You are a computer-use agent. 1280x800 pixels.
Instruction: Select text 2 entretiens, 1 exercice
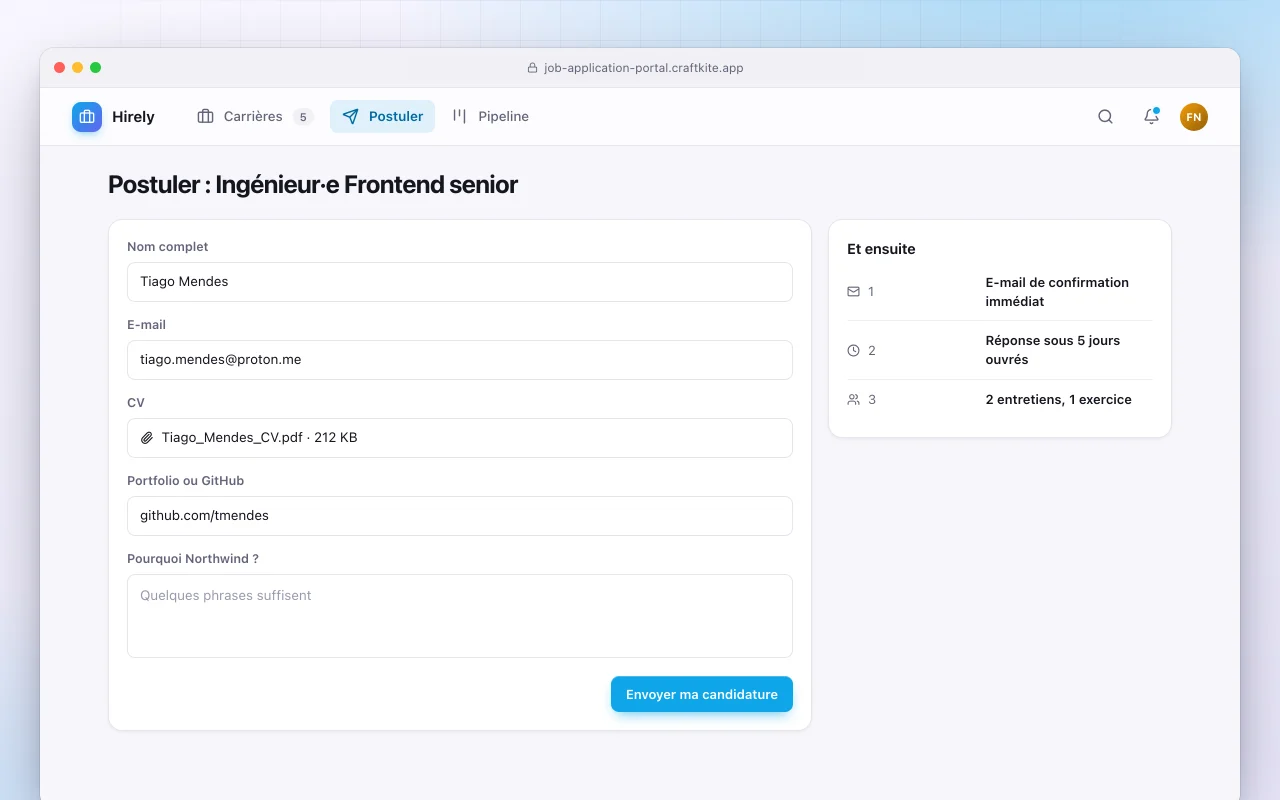pyautogui.click(x=1059, y=400)
